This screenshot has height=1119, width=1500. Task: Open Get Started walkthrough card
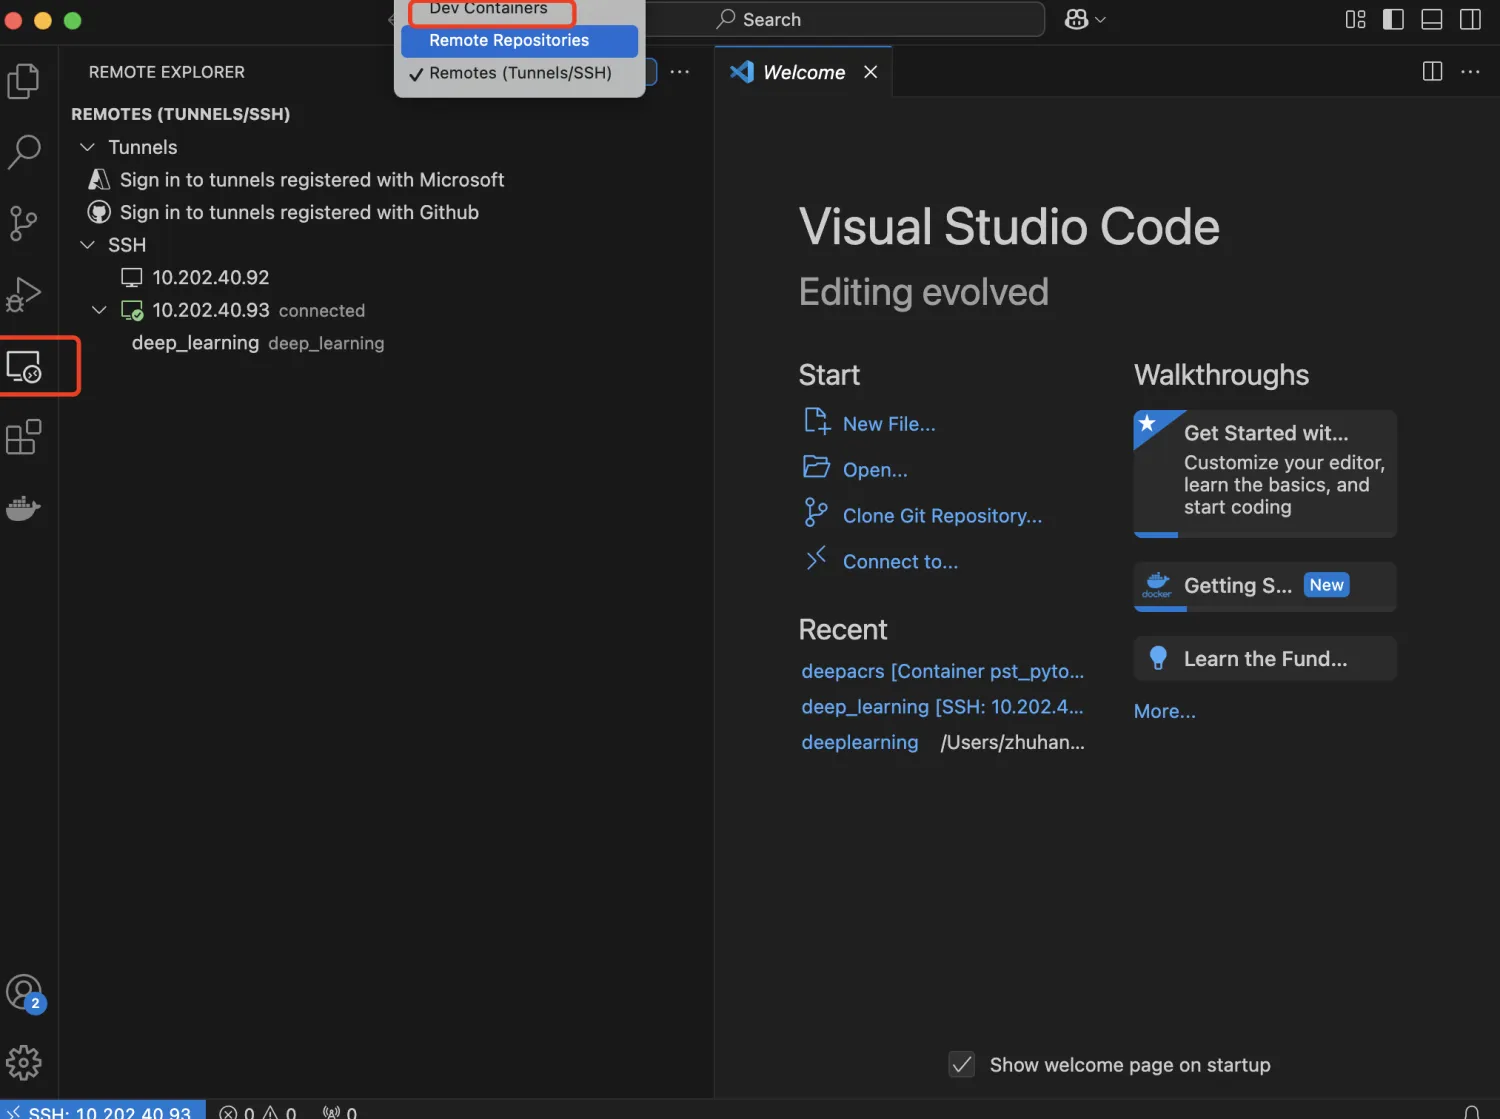tap(1265, 473)
